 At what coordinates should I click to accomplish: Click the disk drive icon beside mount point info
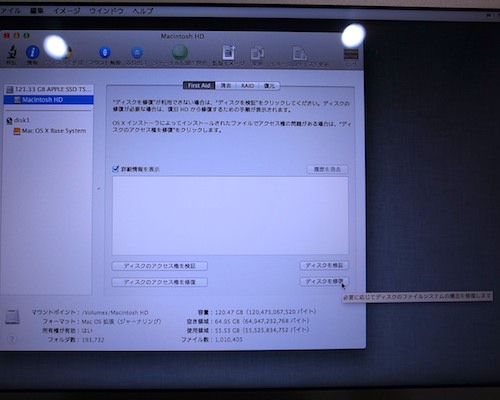pos(13,317)
